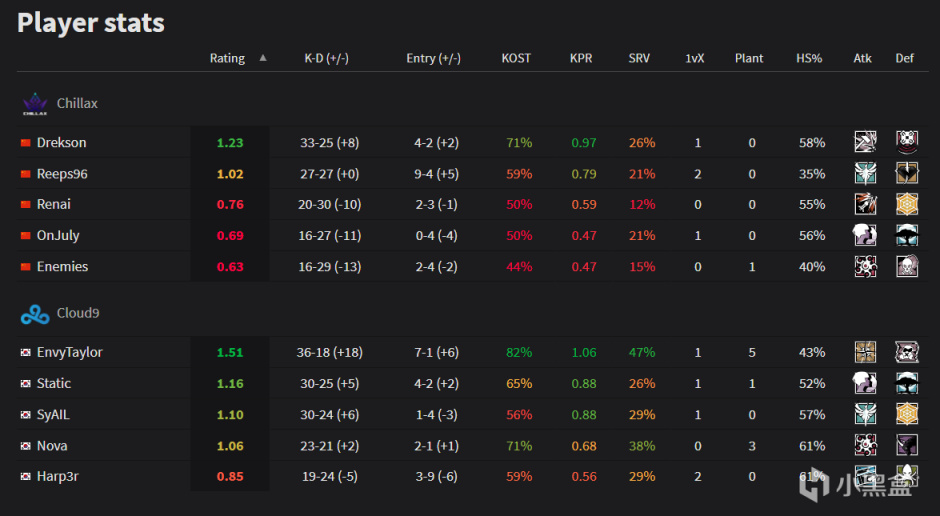This screenshot has height=516, width=940.
Task: Sort the table by Rating column
Action: coord(227,58)
